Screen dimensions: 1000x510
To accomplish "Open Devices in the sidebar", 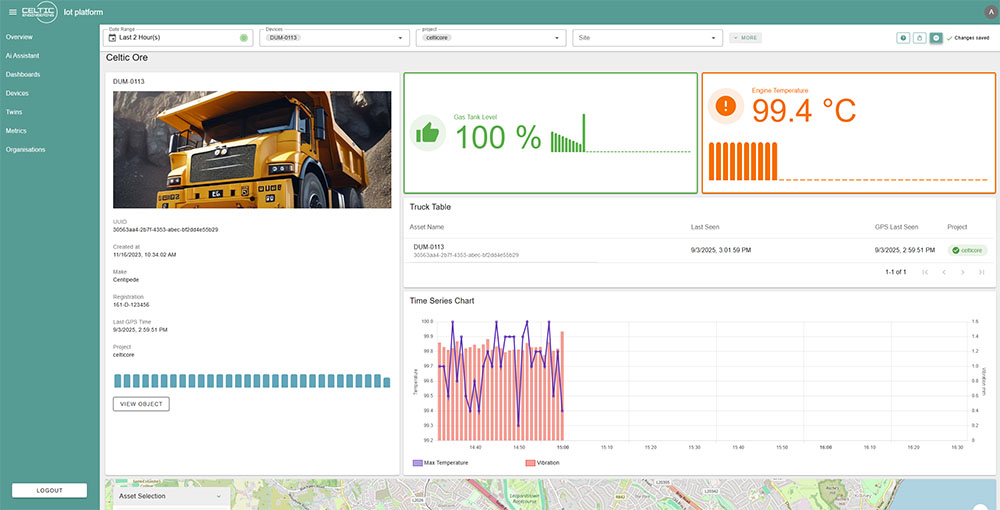I will [x=17, y=93].
